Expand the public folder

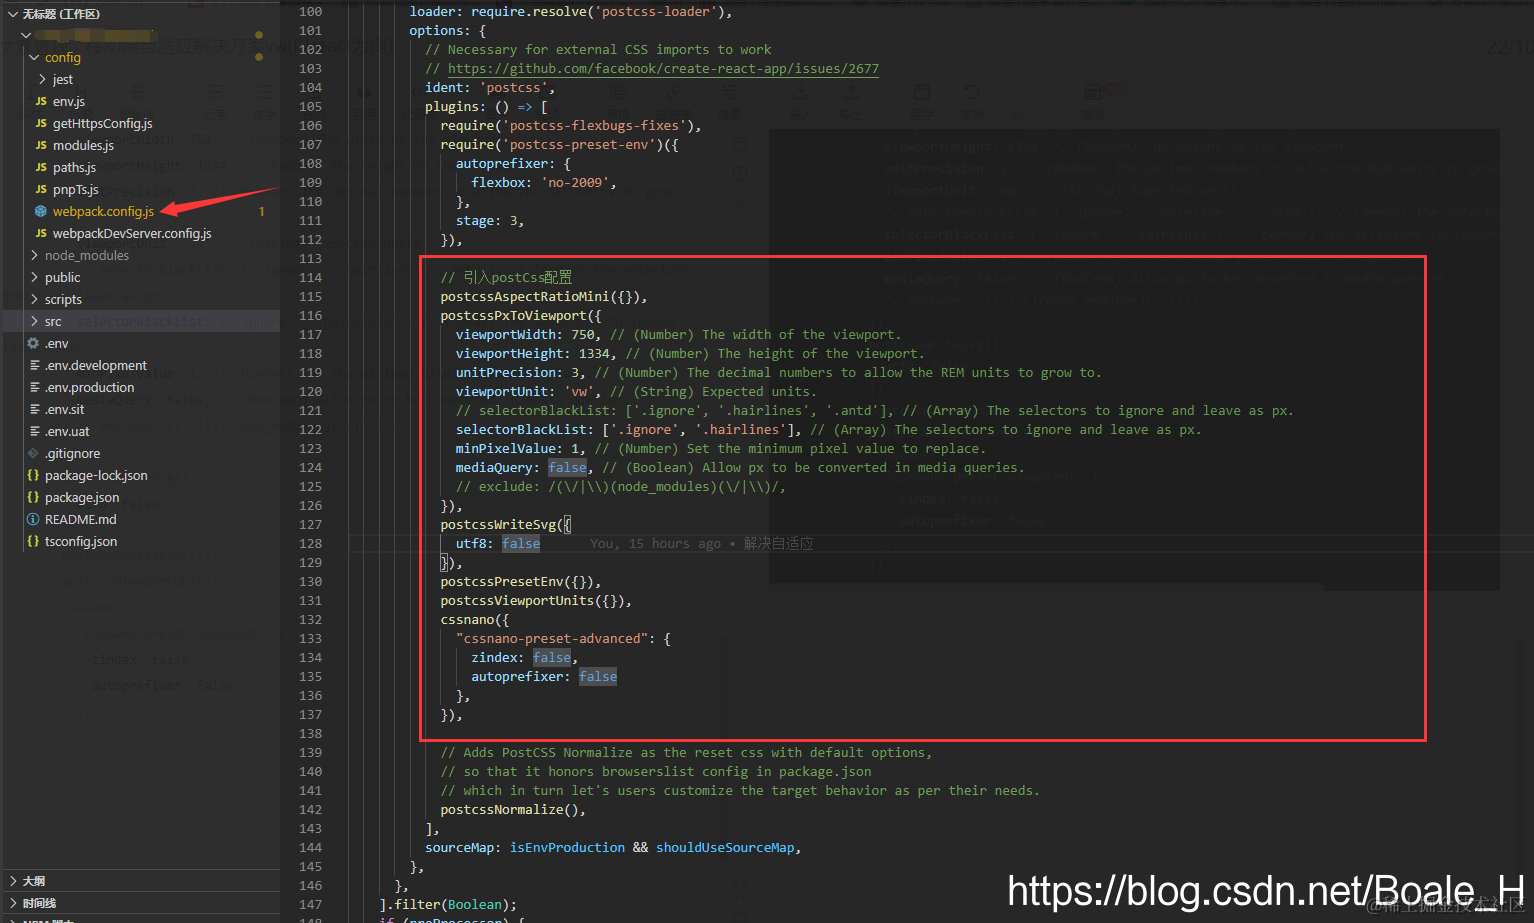[x=34, y=277]
